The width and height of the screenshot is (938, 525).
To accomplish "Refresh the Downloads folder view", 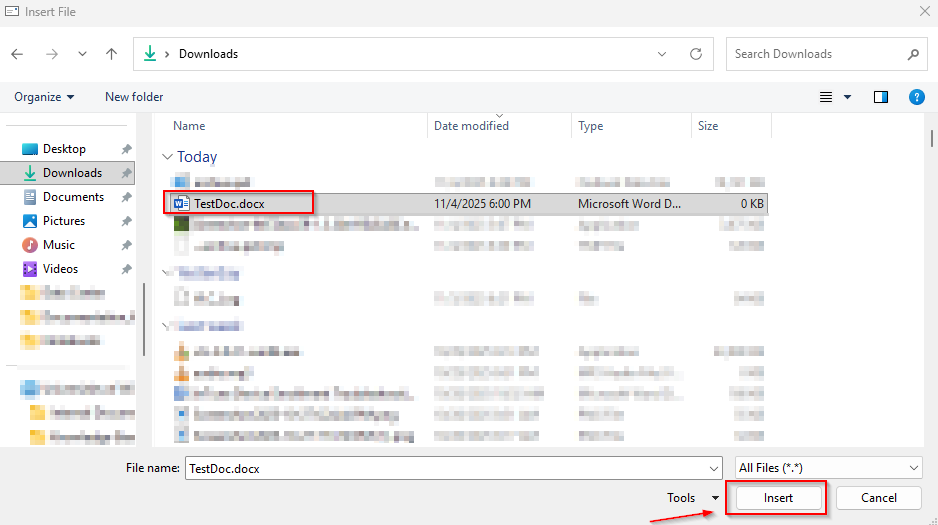I will pos(696,54).
